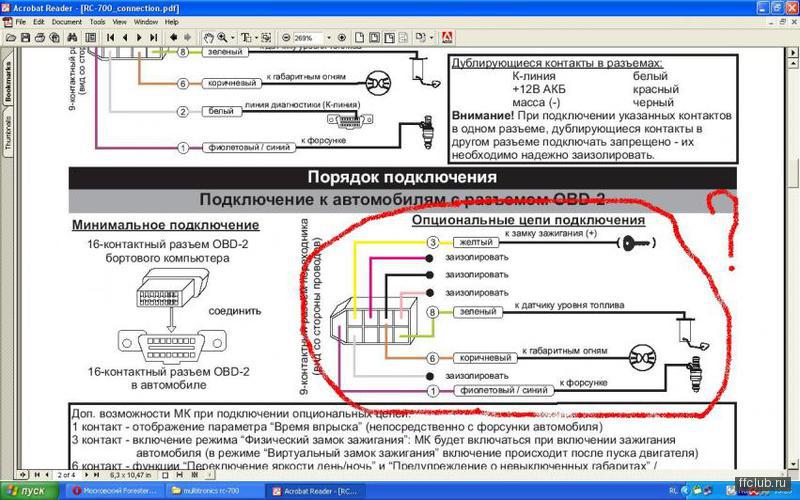Click the scroll down arrow
This screenshot has height=500, width=800.
793,463
